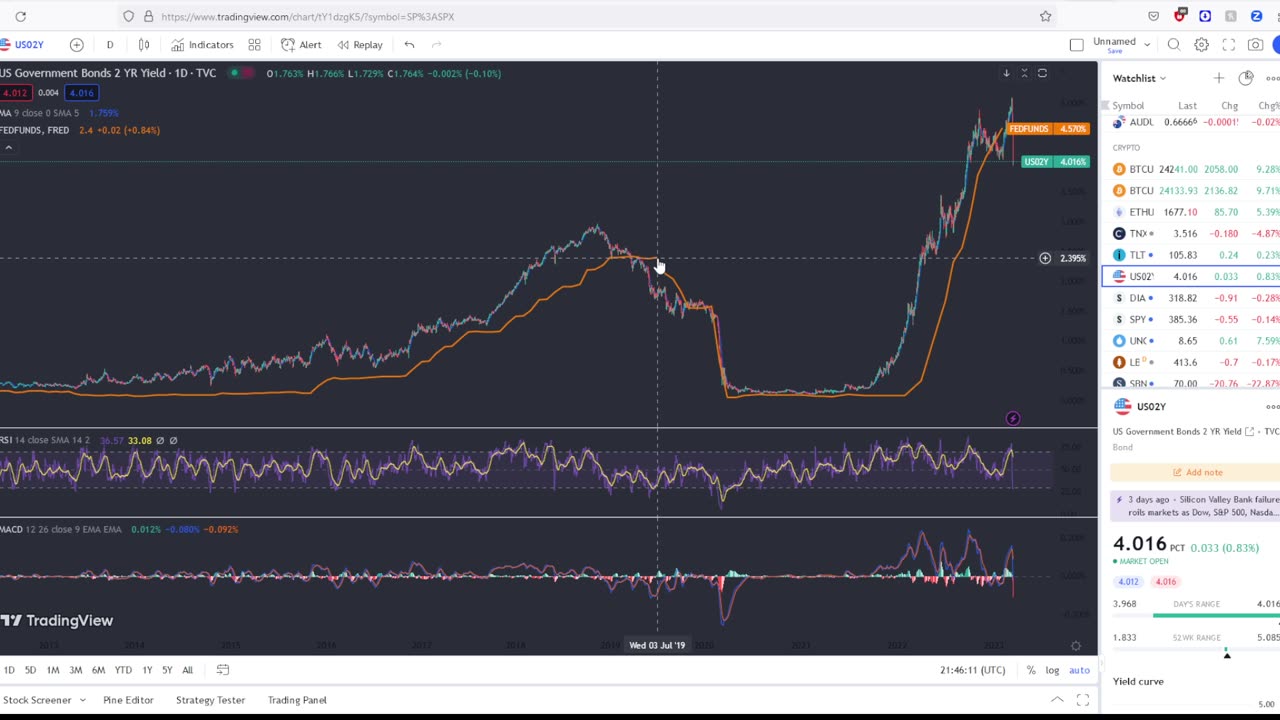The height and width of the screenshot is (720, 1280).
Task: Open the timezone 21:46:11 (UTC) menu
Action: 973,670
